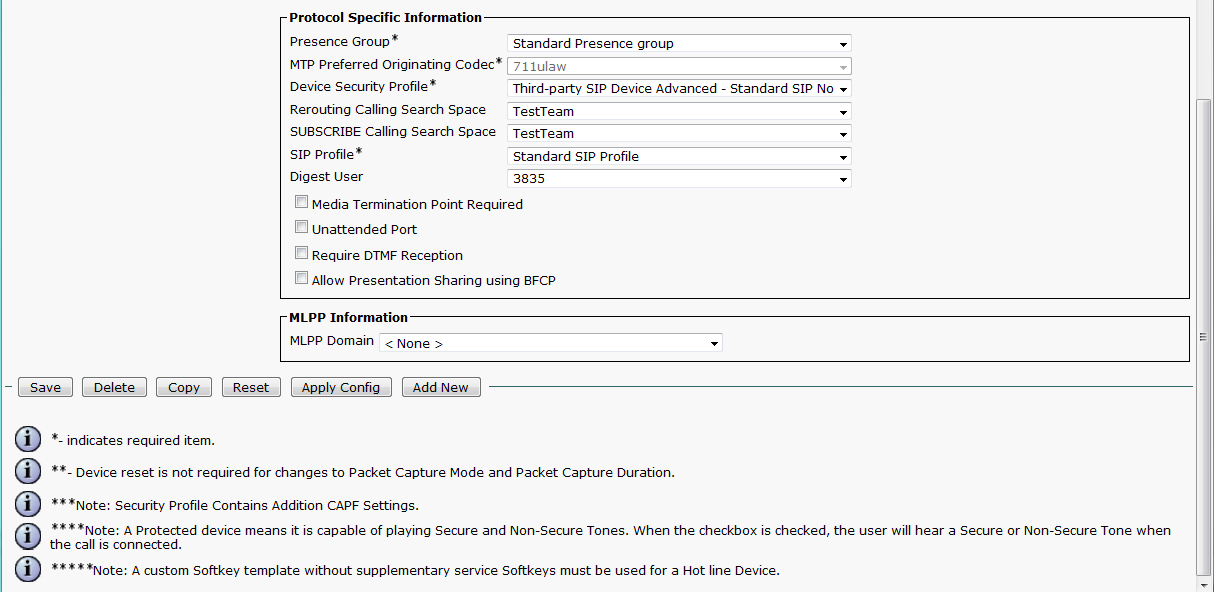Enable Media Termination Point Required checkbox
Viewport: 1214px width, 592px height.
coord(301,202)
